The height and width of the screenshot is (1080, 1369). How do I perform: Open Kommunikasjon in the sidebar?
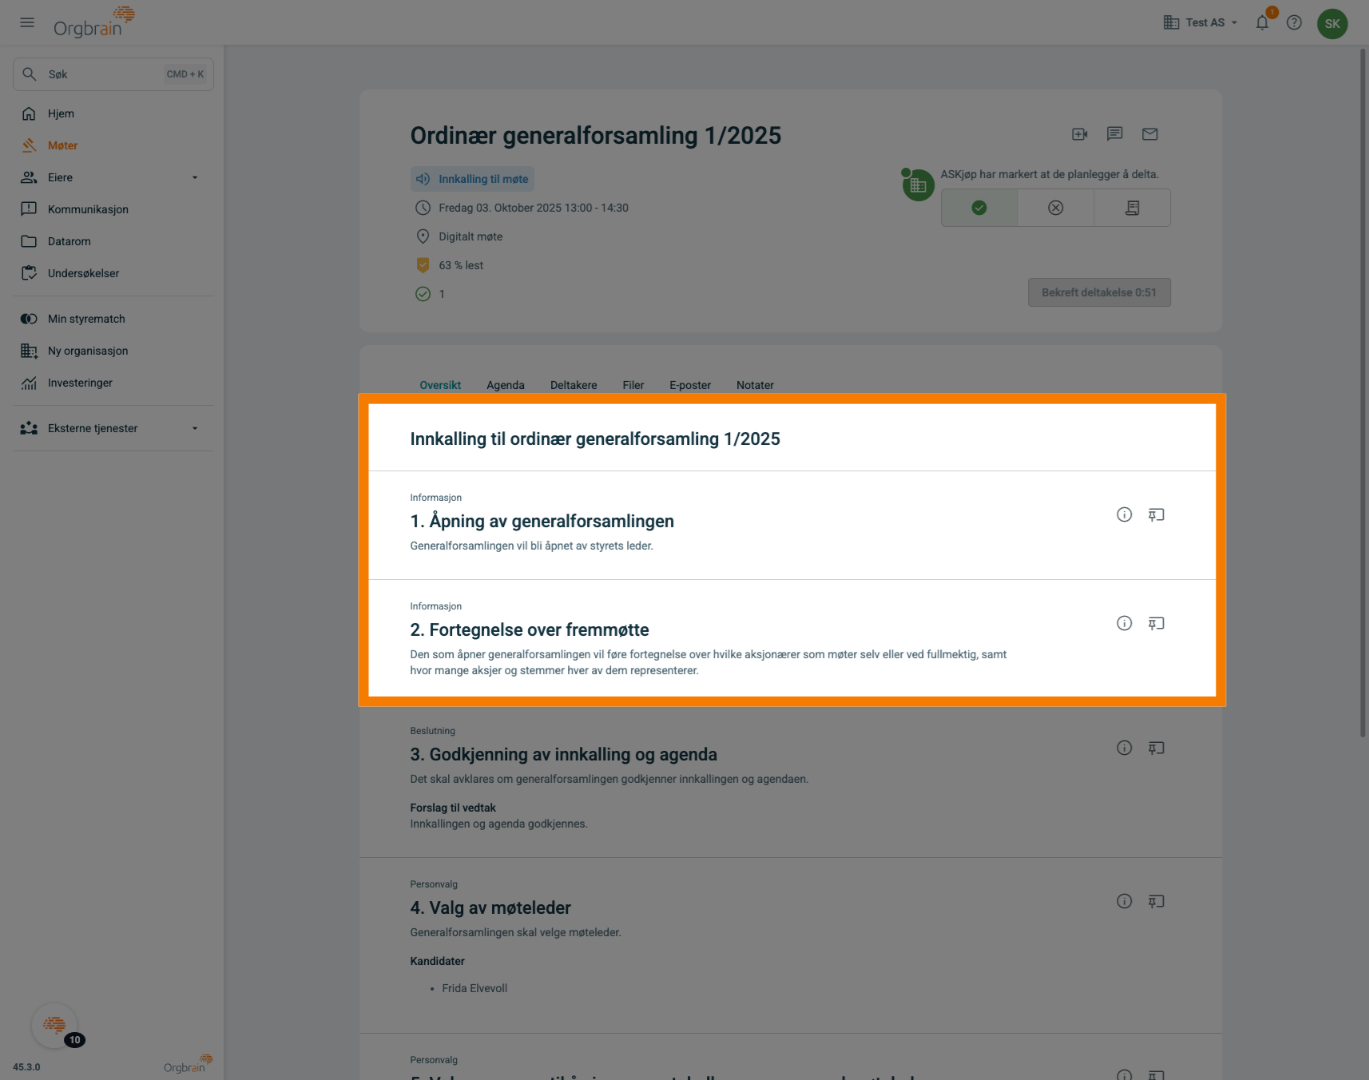point(88,210)
